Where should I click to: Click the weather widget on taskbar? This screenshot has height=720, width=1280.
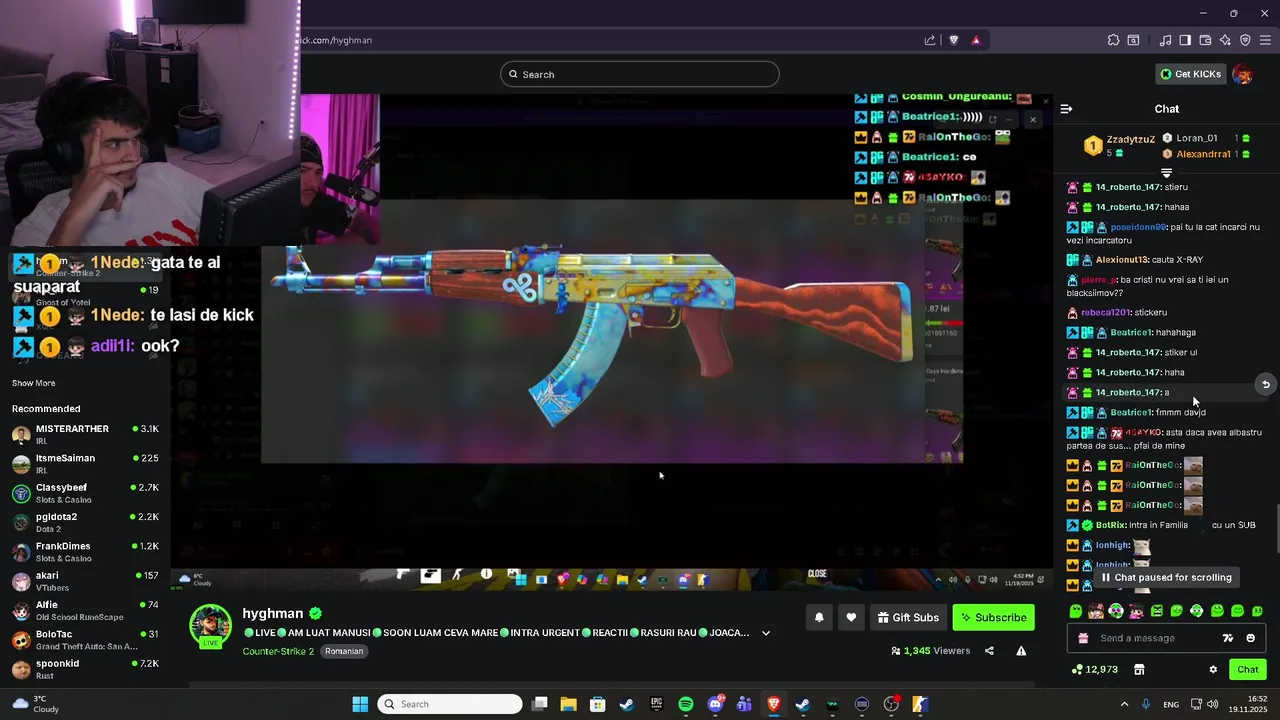click(x=36, y=704)
